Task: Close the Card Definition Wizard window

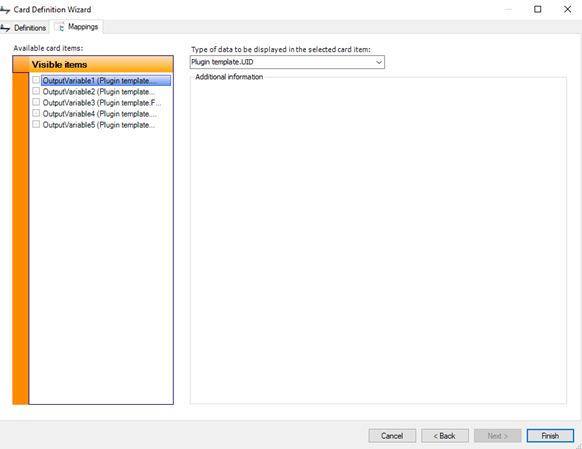Action: pos(567,9)
